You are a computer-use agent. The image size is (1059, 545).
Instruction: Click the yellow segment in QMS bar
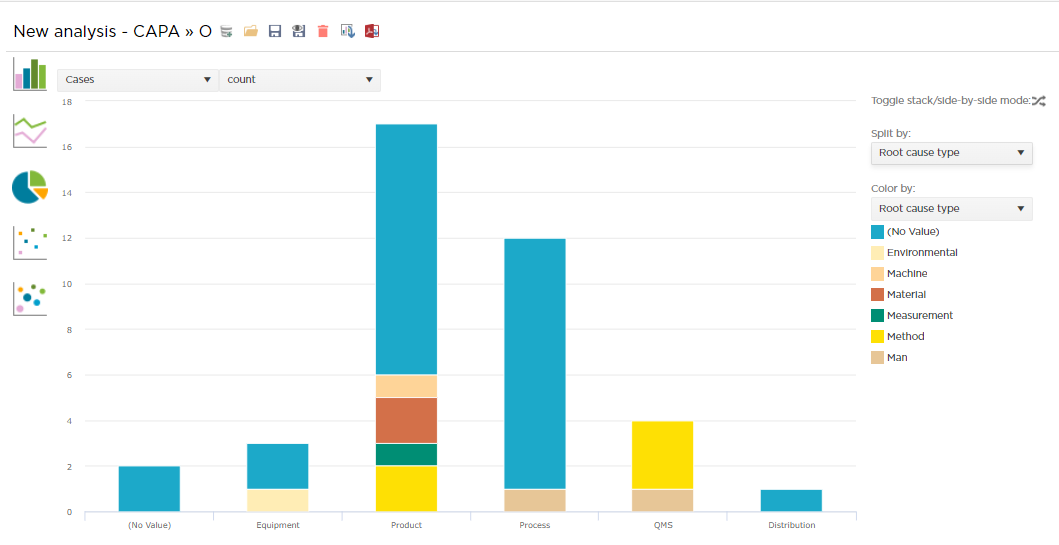tap(662, 455)
